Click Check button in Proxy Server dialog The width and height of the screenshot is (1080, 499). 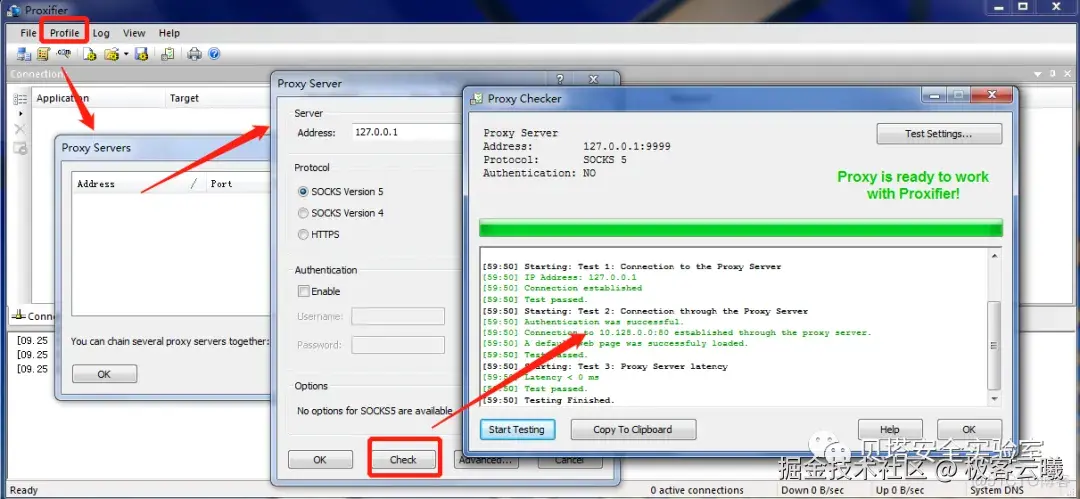[x=403, y=459]
